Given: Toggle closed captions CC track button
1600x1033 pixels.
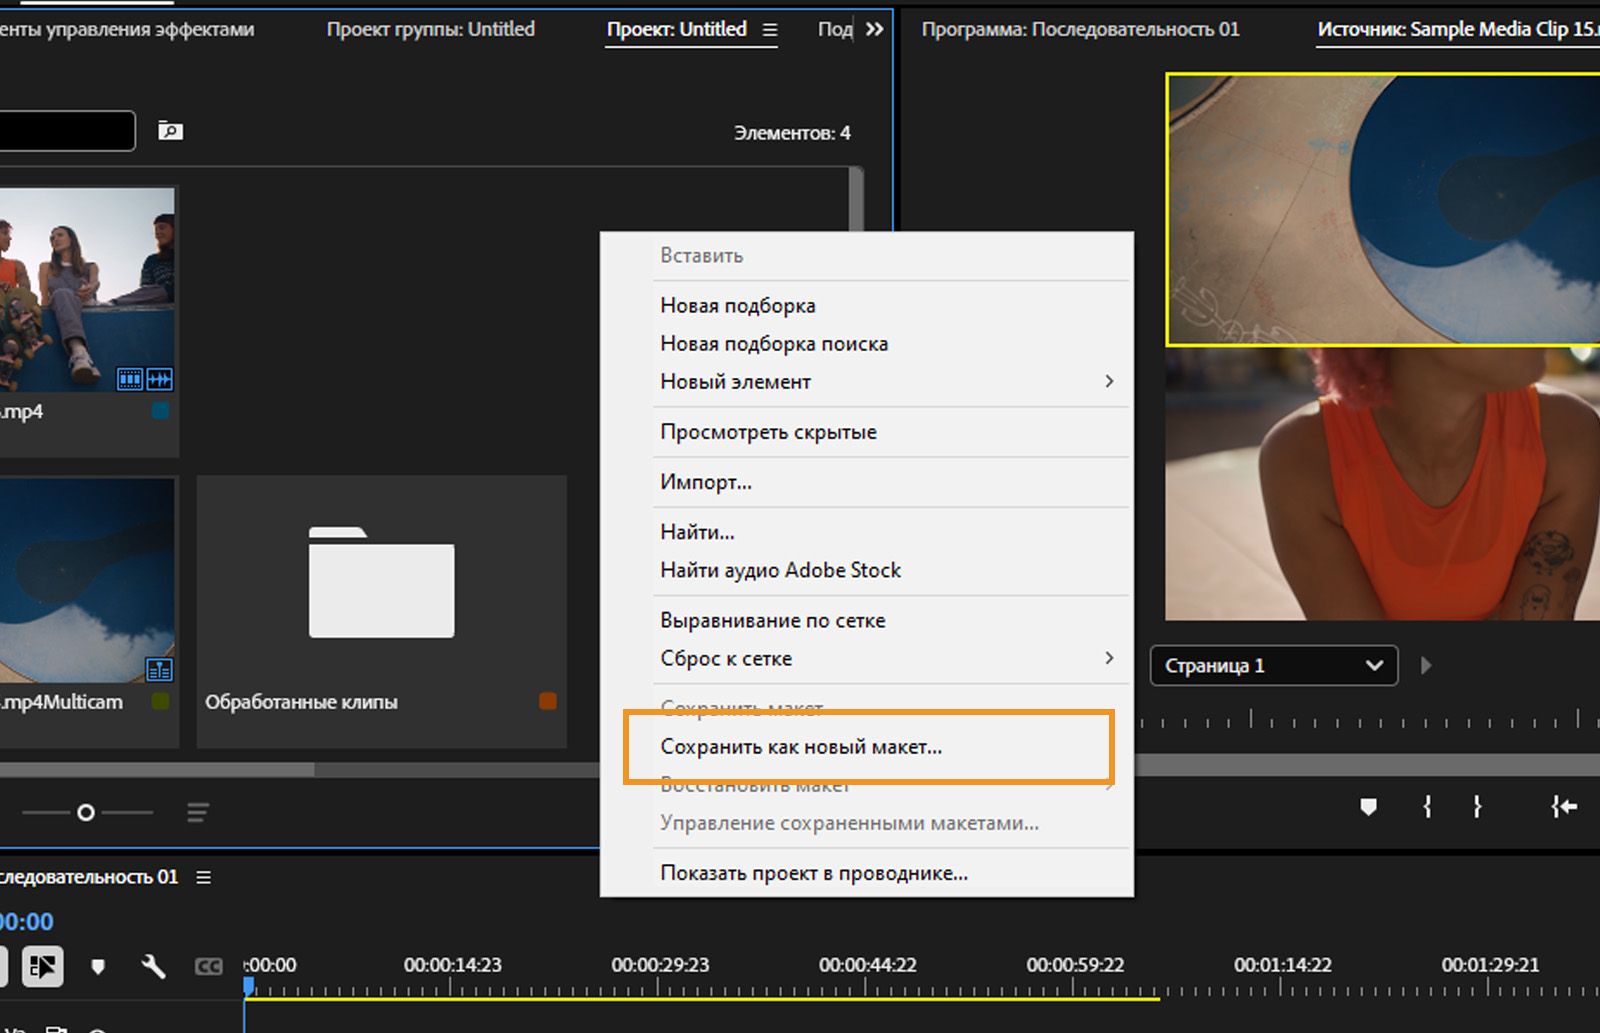Looking at the screenshot, I should [x=208, y=966].
